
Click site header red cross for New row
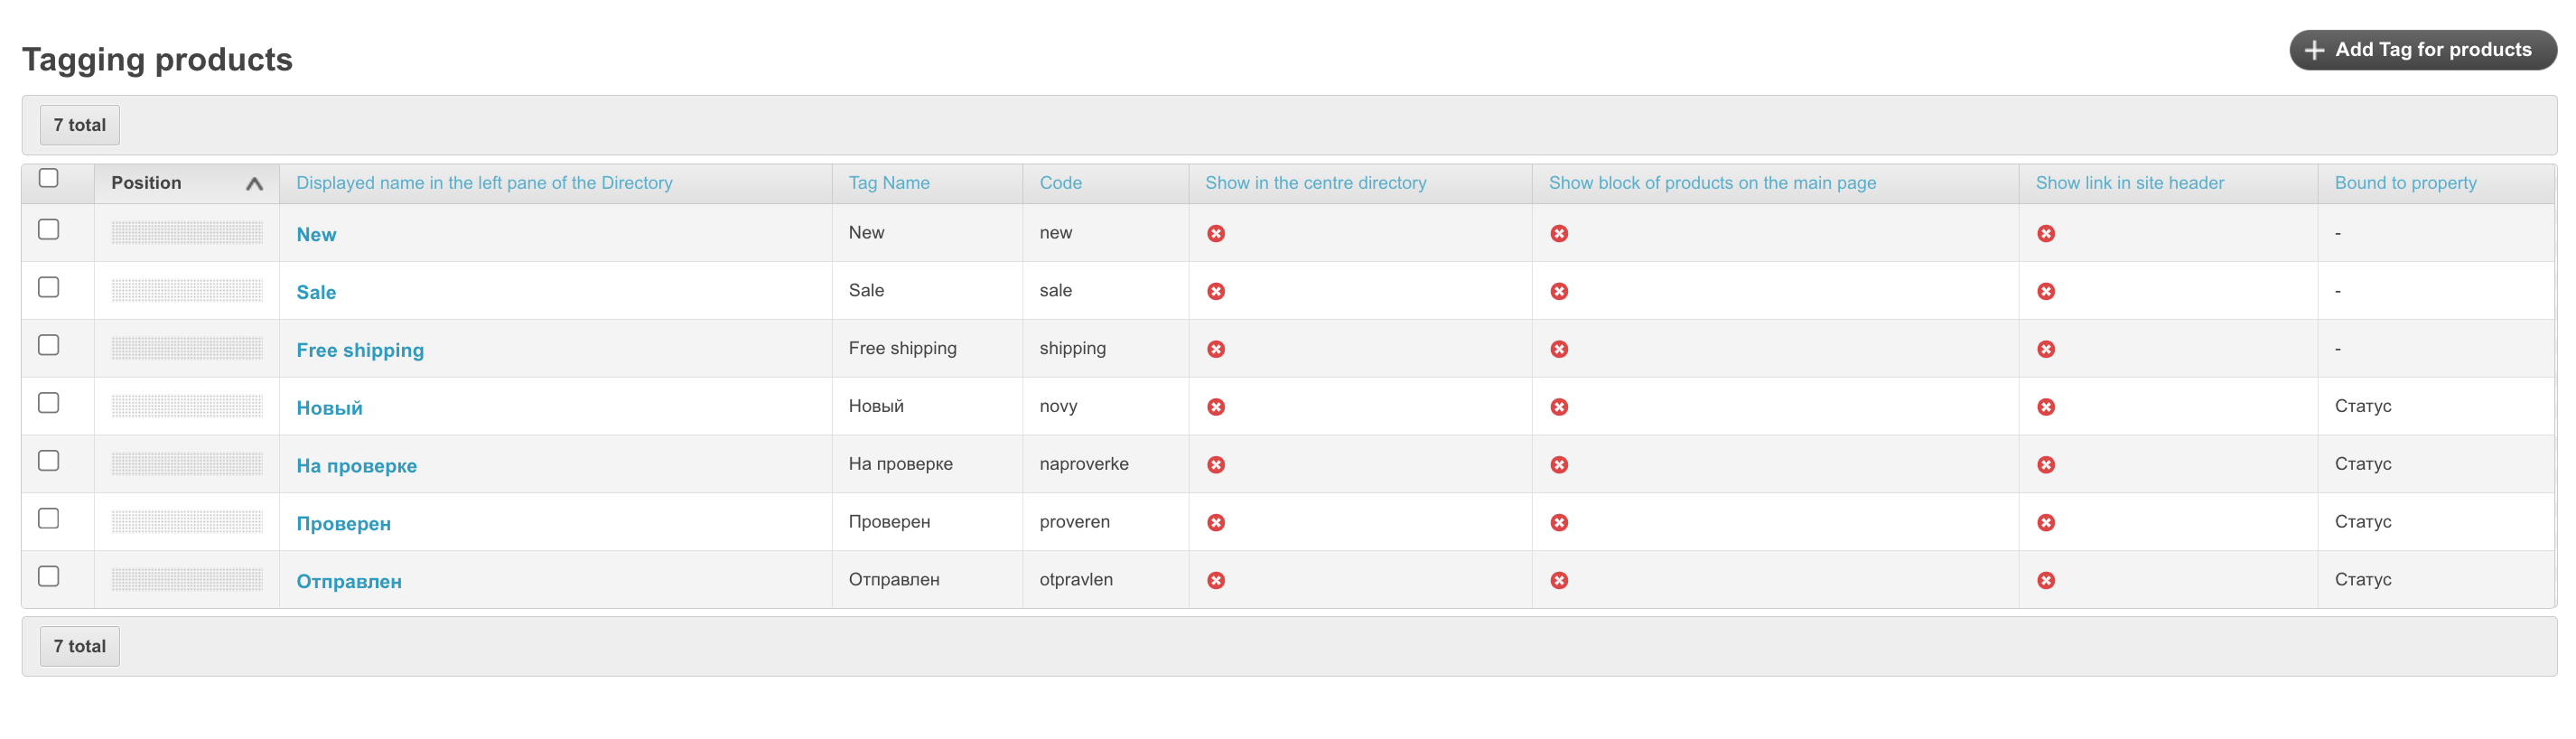click(2045, 233)
